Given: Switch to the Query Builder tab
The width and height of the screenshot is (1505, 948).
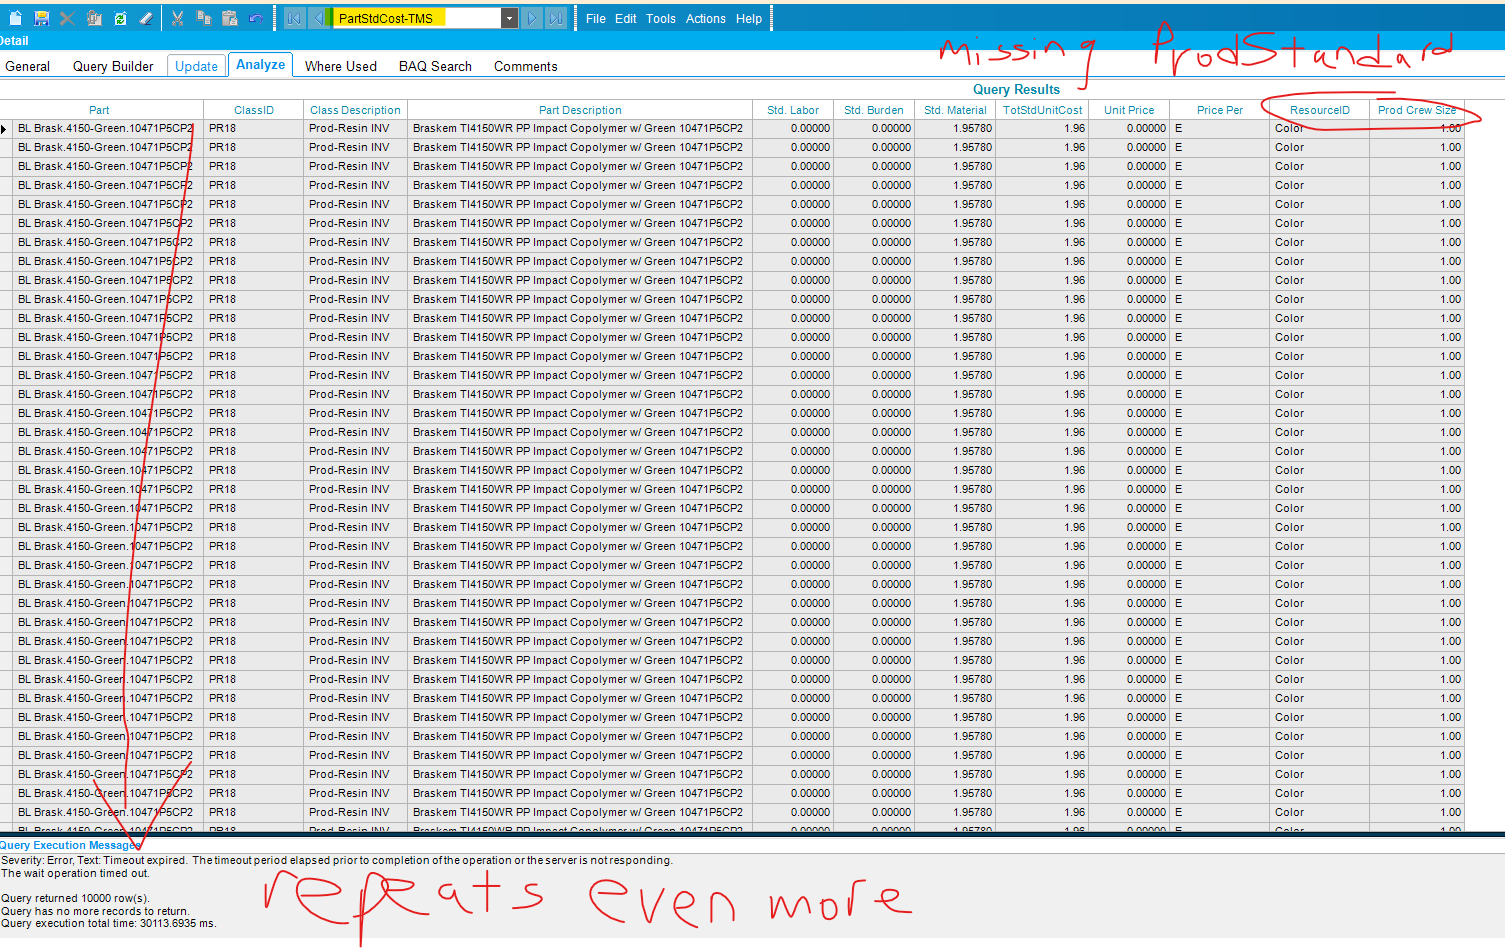Looking at the screenshot, I should point(113,66).
